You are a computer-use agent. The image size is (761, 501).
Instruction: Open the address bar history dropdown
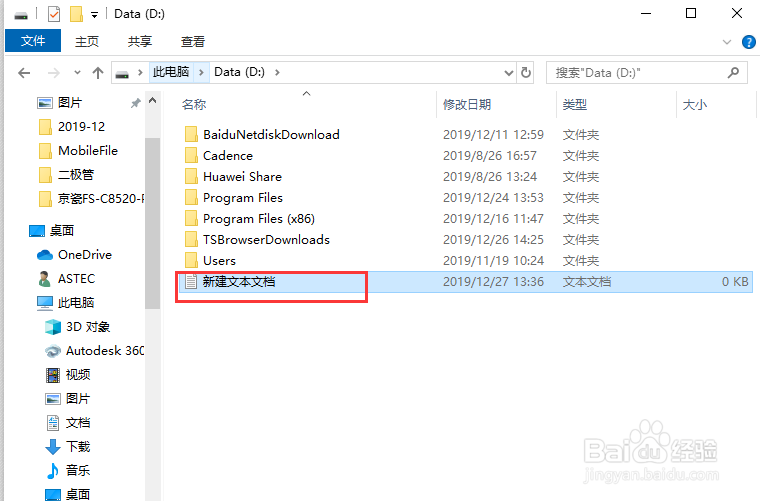point(508,73)
